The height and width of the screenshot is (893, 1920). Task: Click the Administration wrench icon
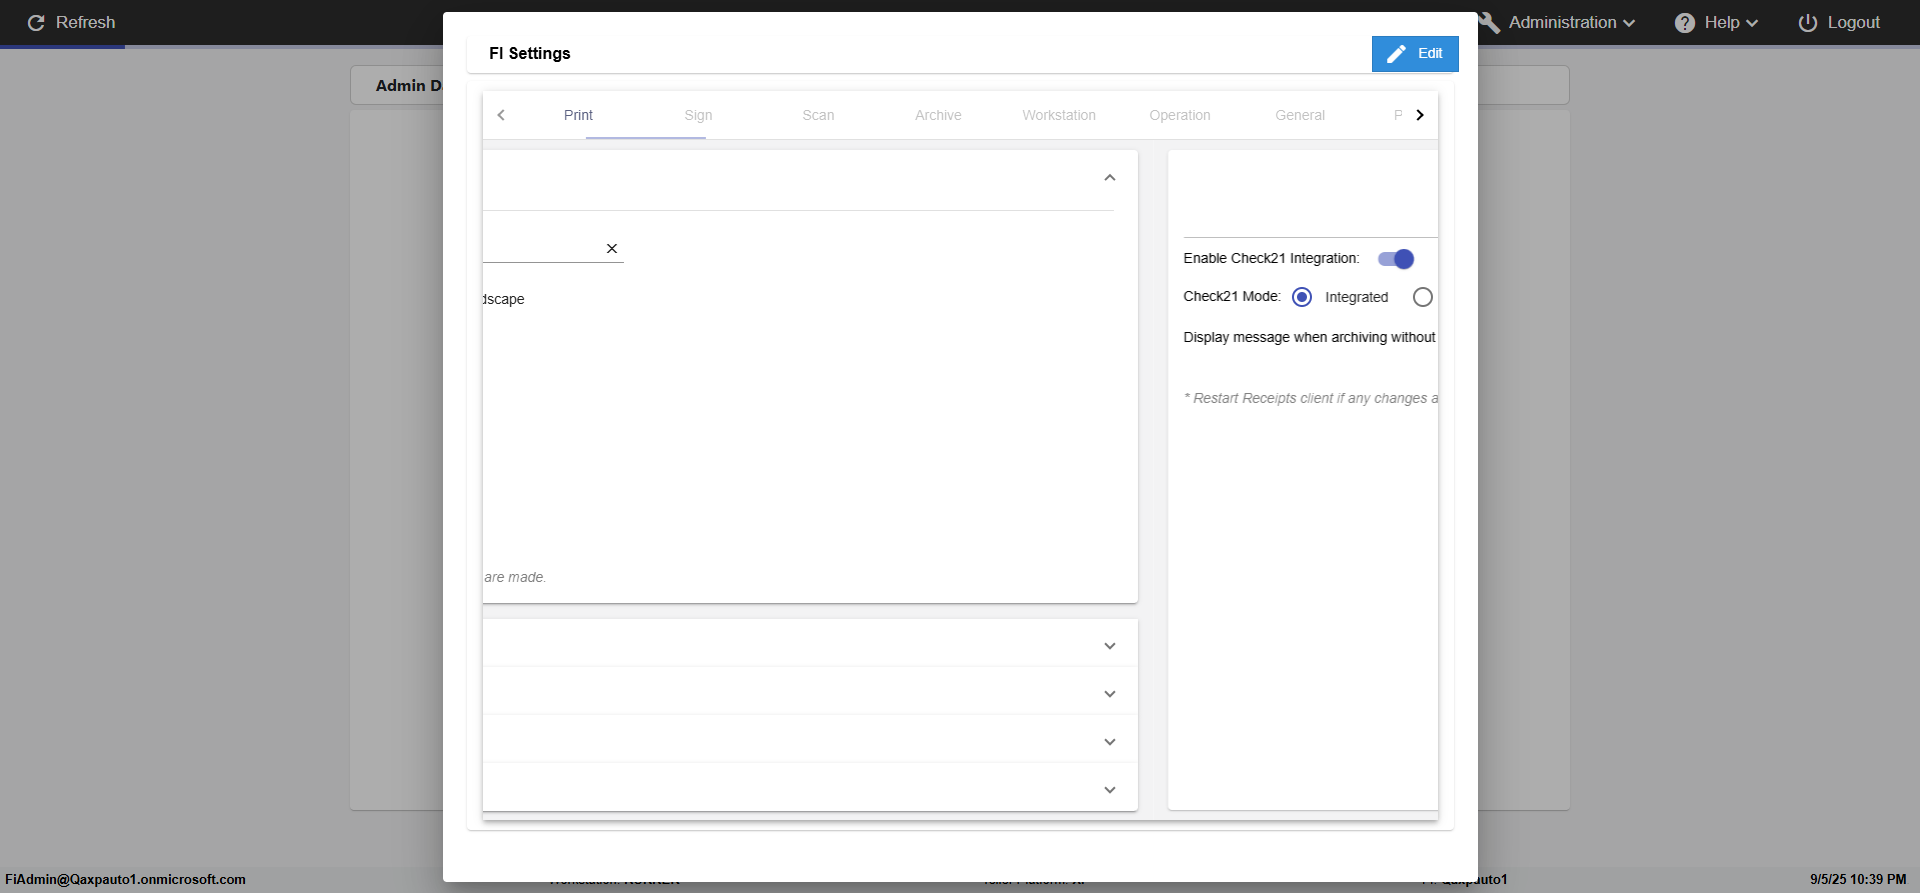point(1489,23)
